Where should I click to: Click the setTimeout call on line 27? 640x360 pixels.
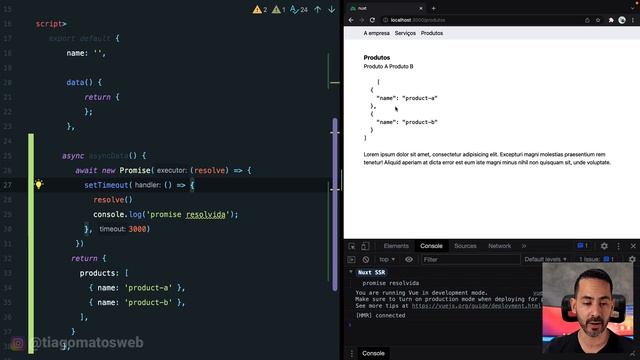pos(106,185)
